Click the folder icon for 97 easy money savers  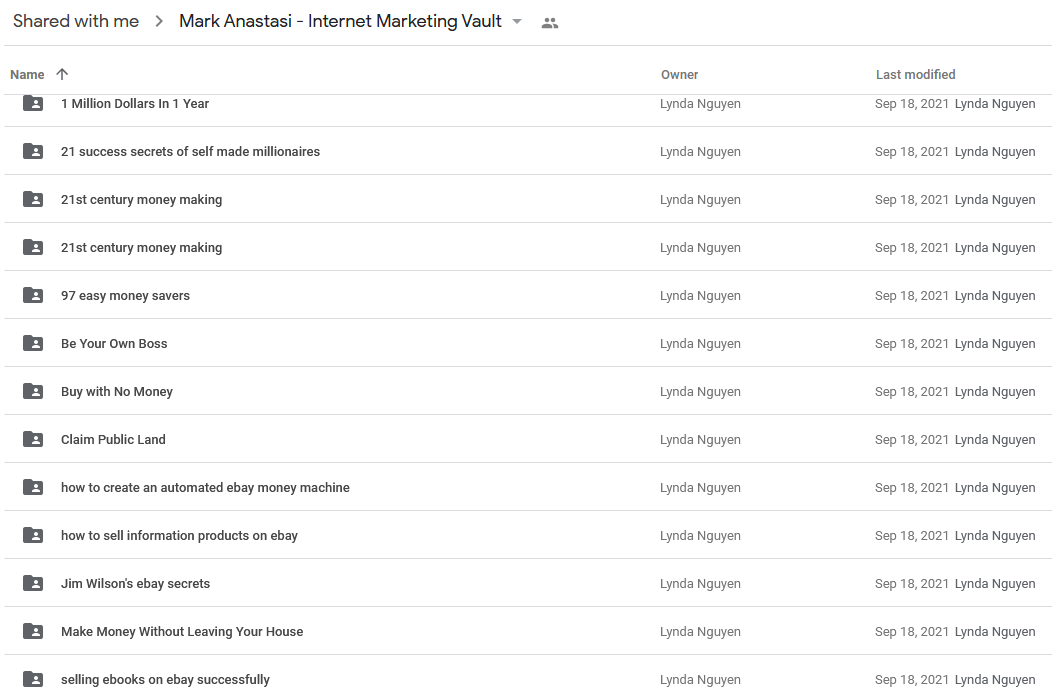point(33,295)
